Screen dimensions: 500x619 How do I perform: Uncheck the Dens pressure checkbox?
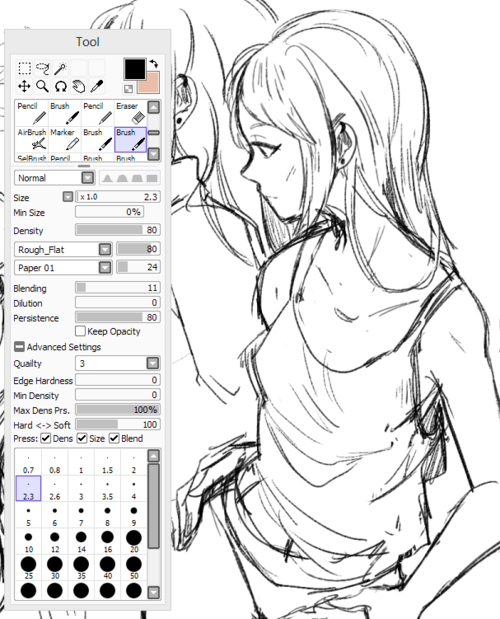[45, 438]
